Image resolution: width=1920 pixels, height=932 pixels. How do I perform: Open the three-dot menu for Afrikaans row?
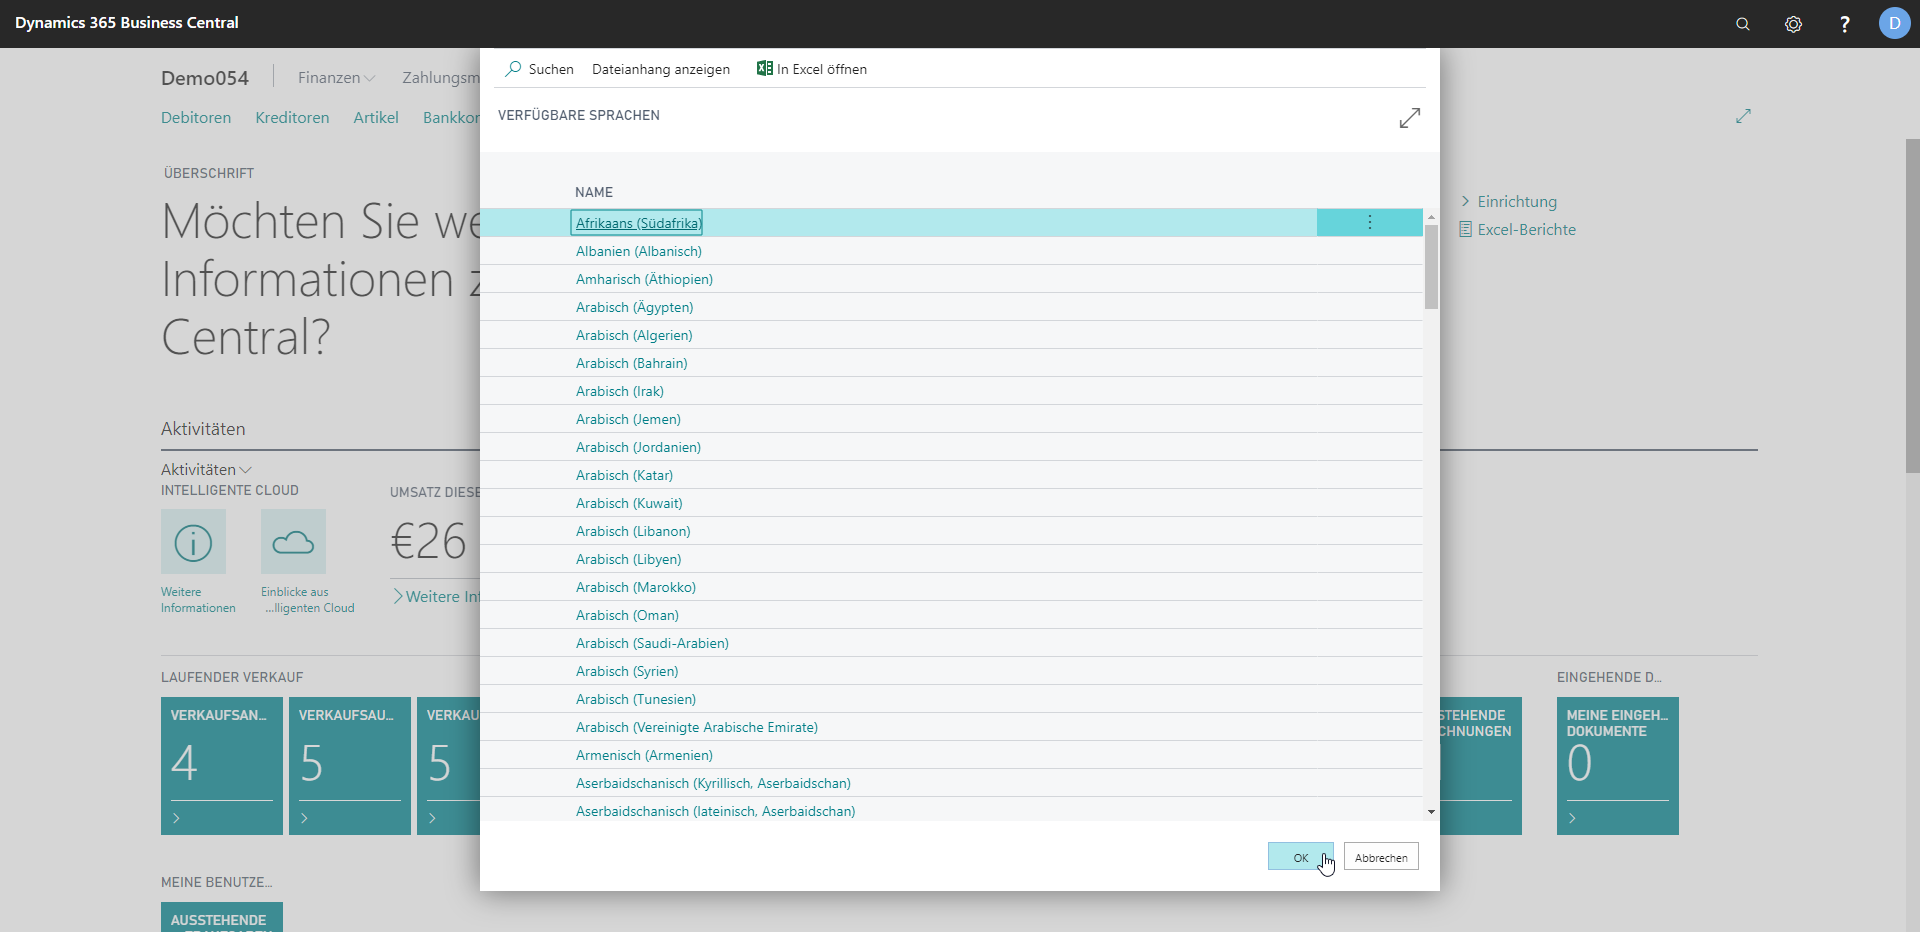coord(1370,222)
